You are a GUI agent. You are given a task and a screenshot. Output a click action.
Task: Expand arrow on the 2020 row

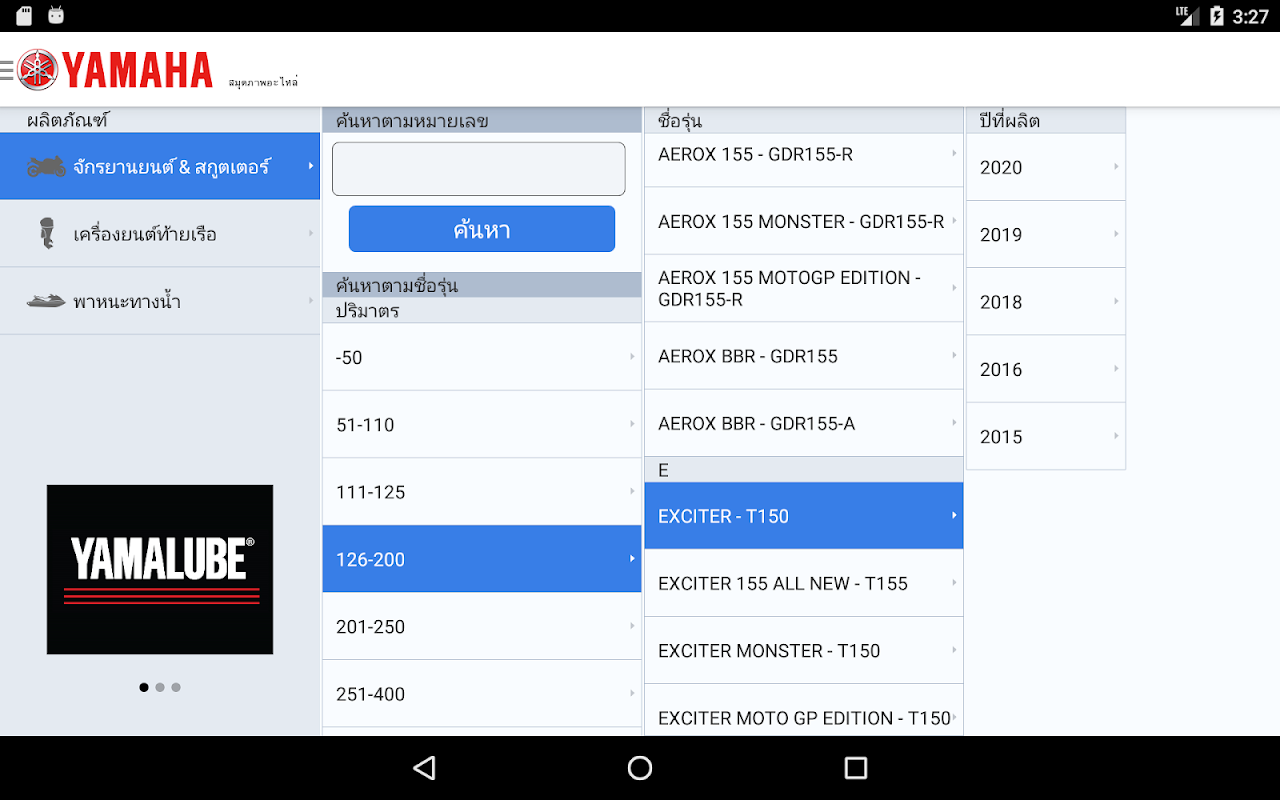1116,166
